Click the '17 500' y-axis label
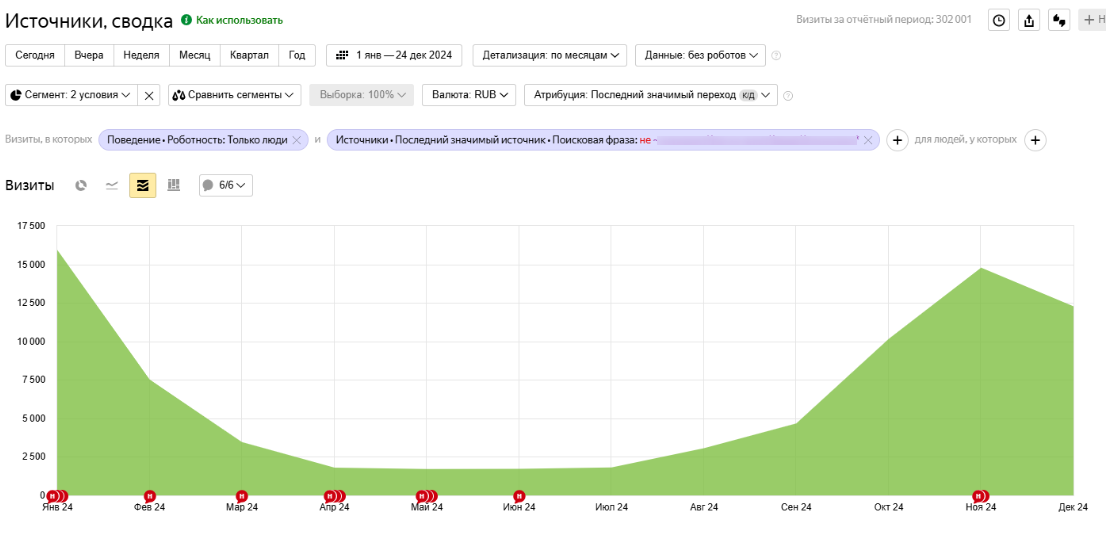 click(x=29, y=226)
